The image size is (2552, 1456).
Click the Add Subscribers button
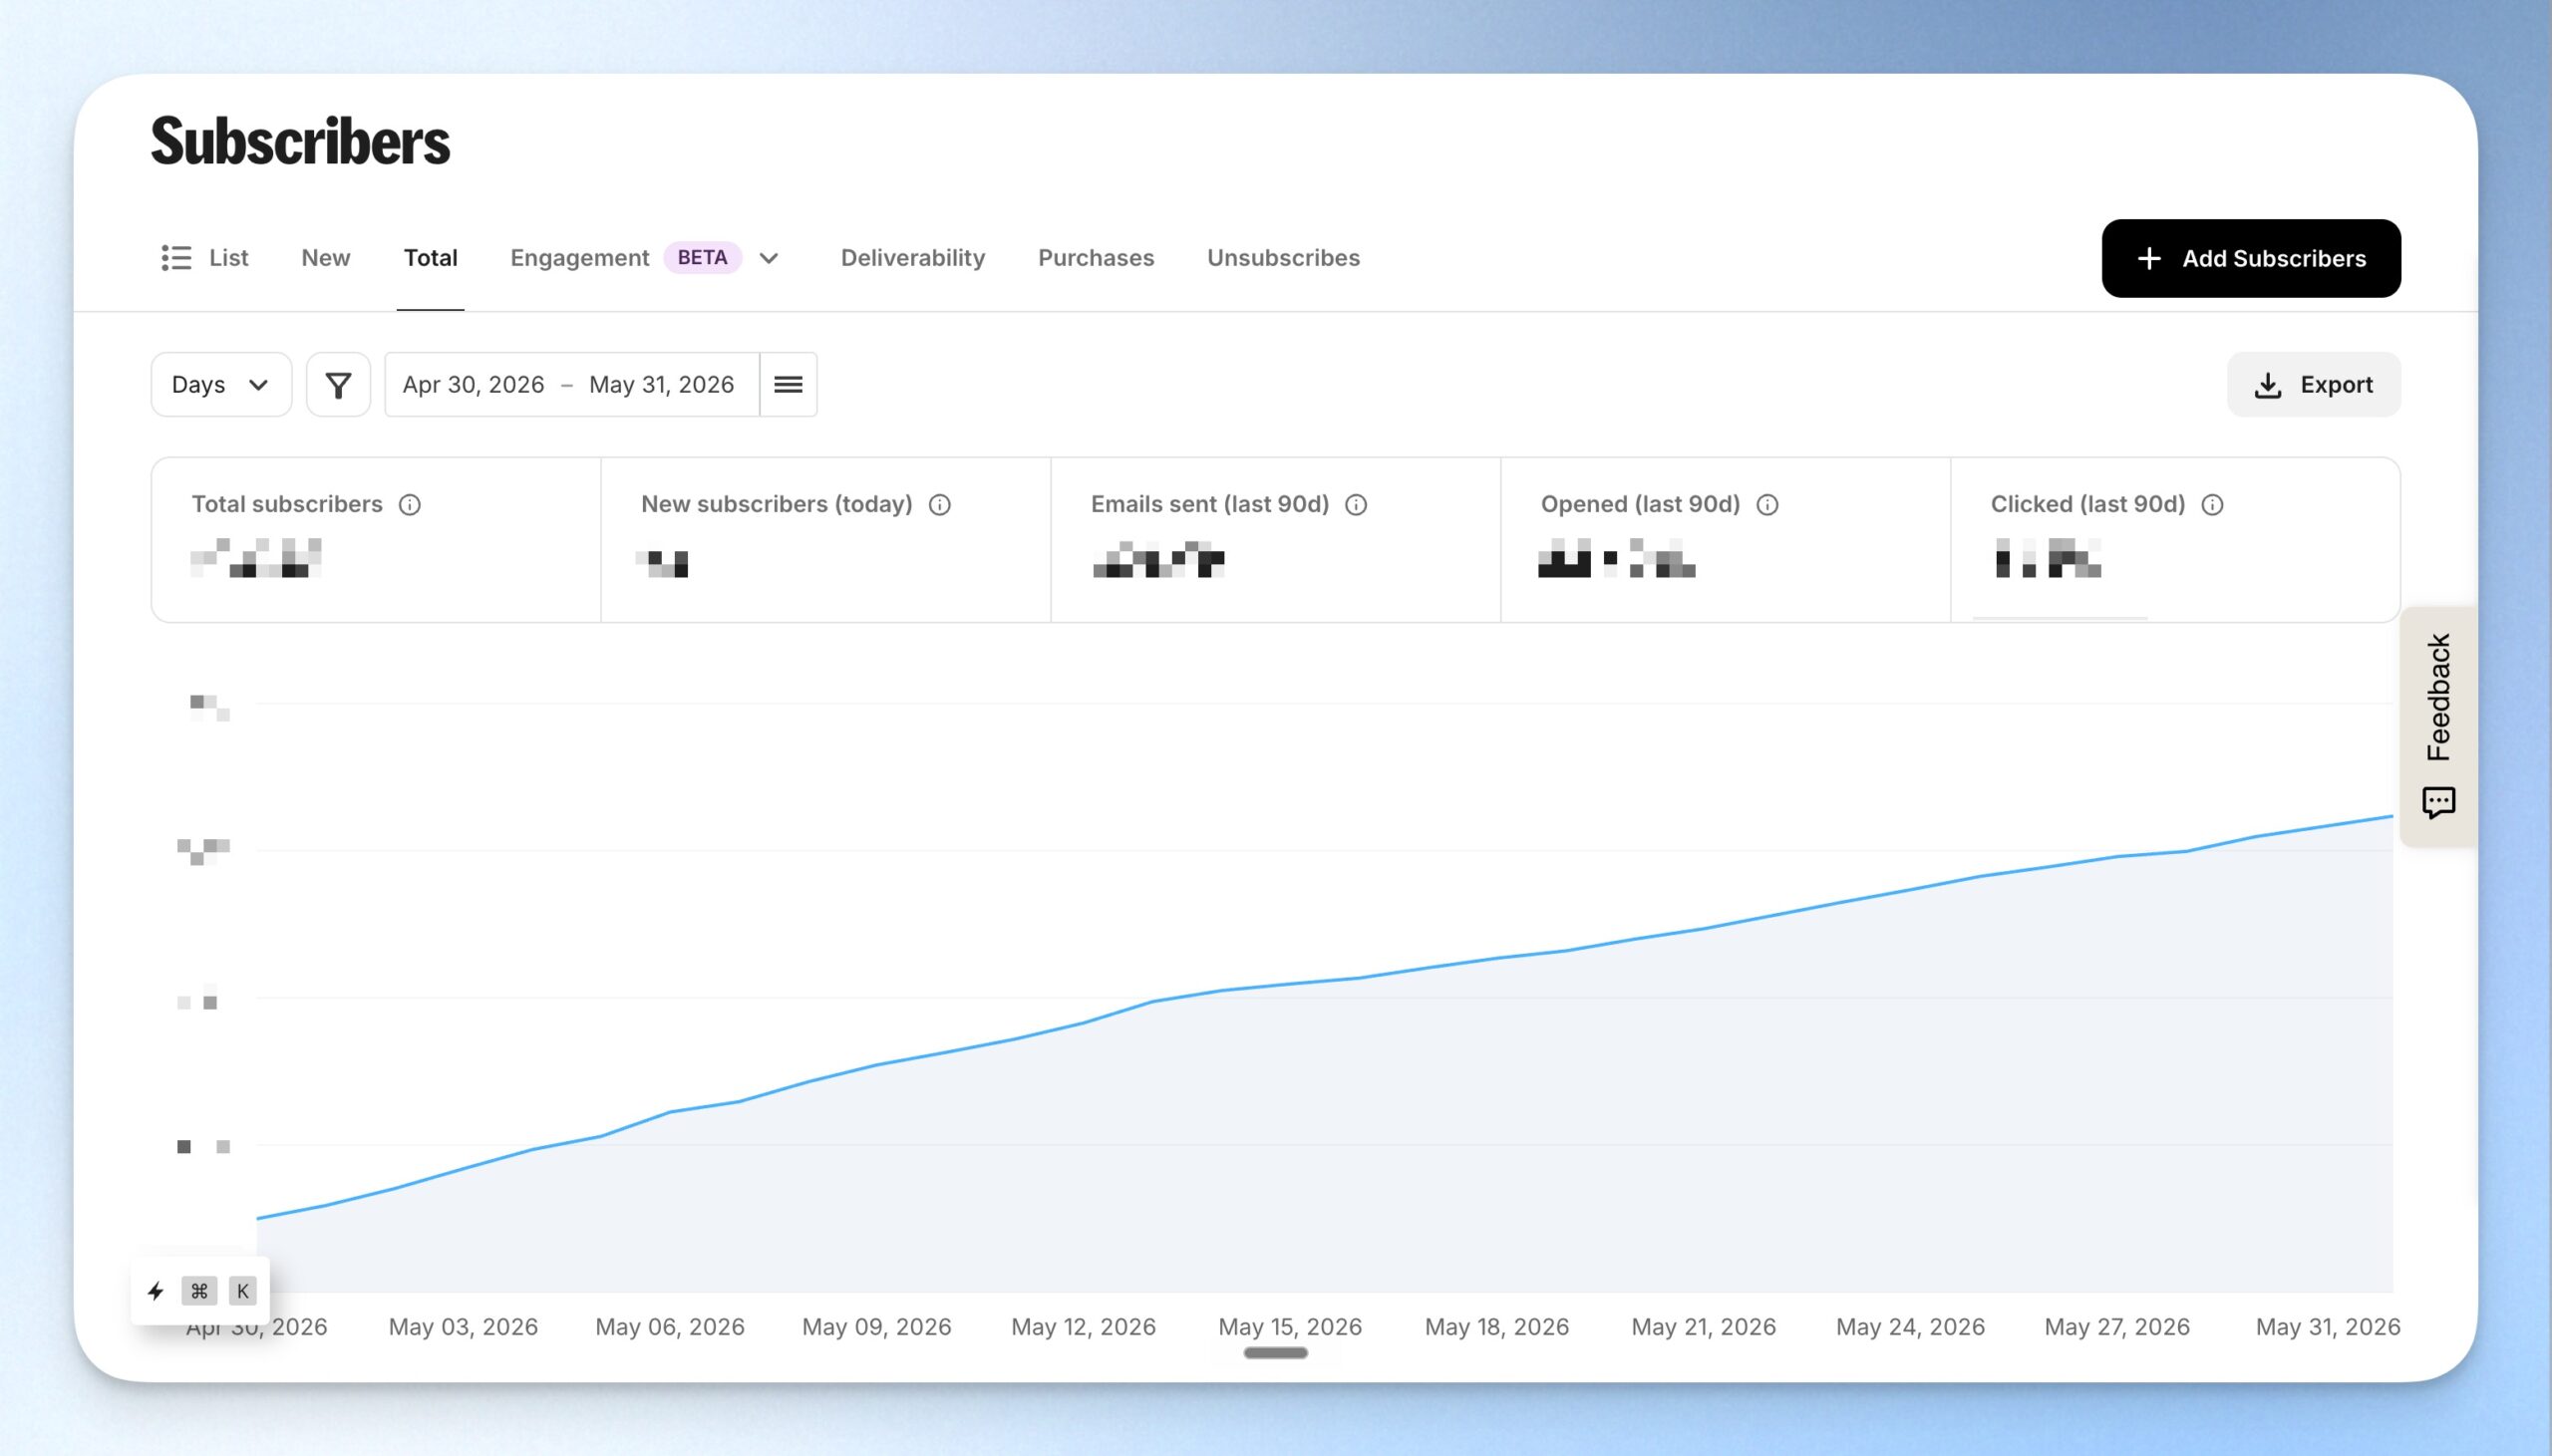(2251, 258)
